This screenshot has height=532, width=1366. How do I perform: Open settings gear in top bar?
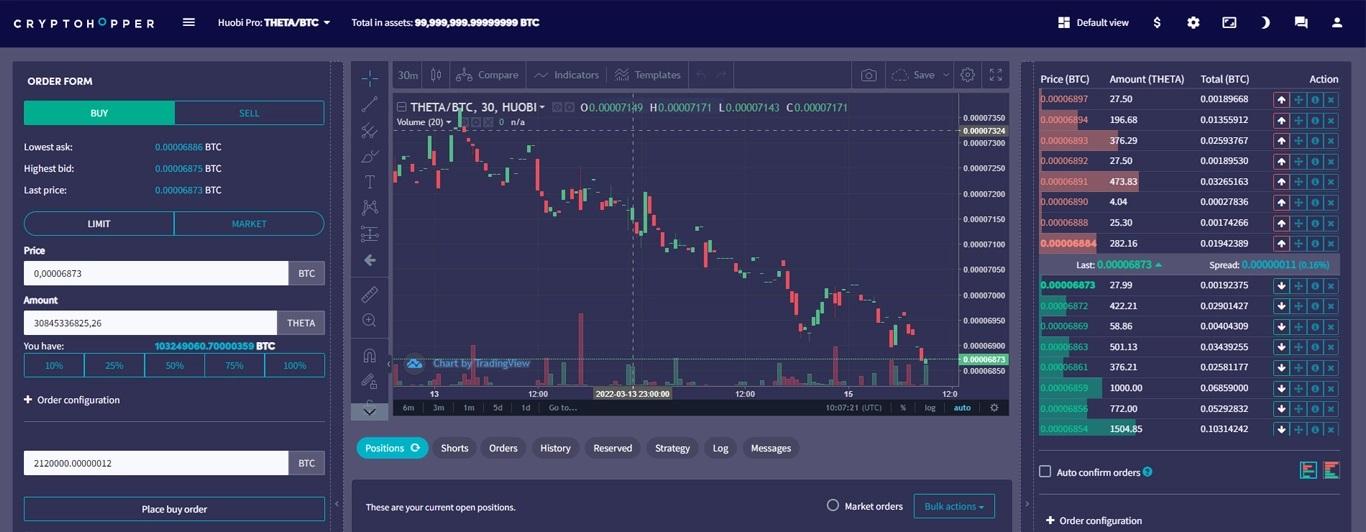point(1193,22)
